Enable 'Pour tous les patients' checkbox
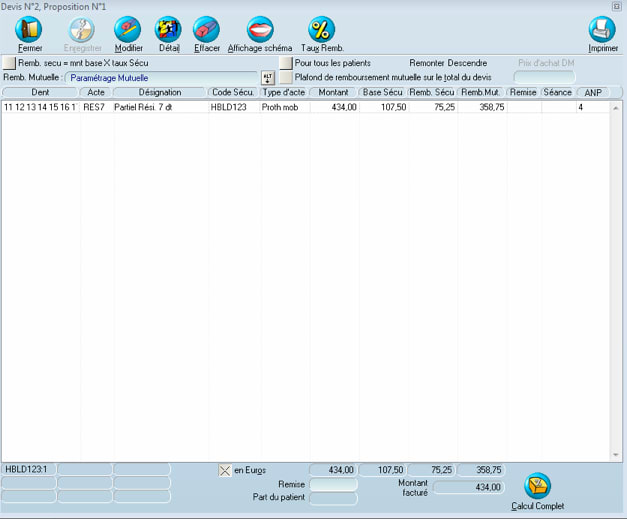 [x=286, y=63]
